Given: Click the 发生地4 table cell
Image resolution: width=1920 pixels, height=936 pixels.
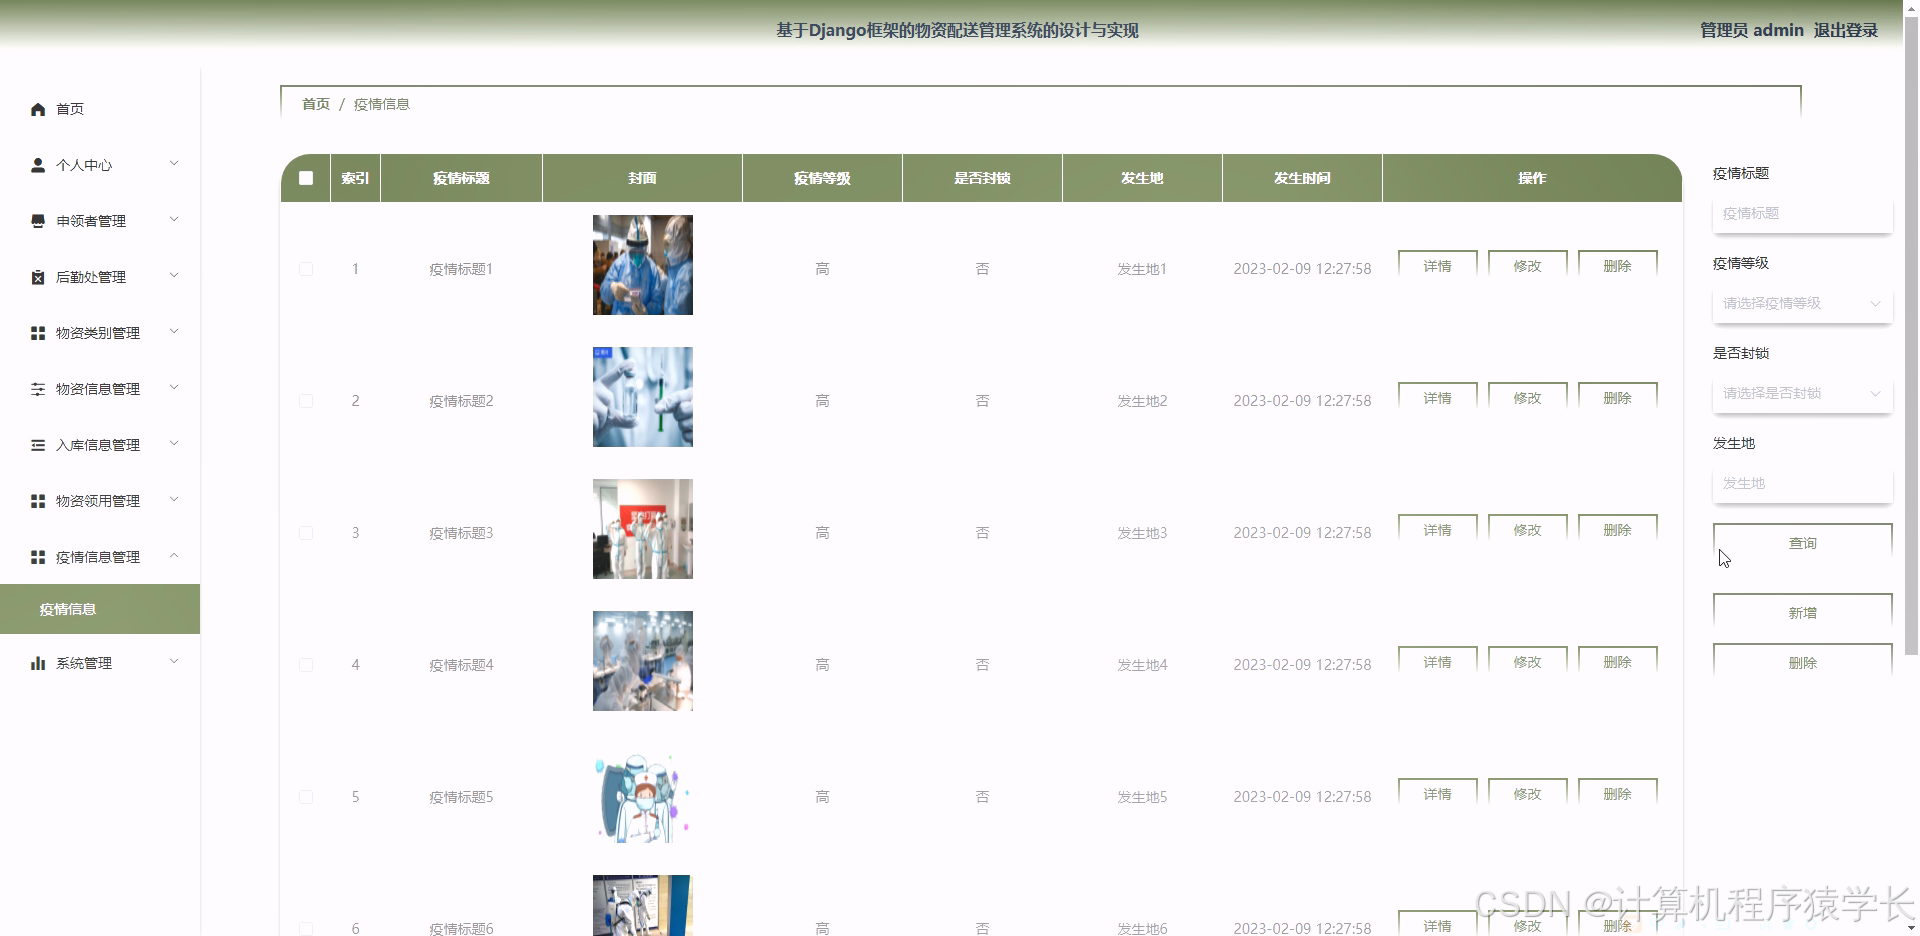Looking at the screenshot, I should 1142,665.
